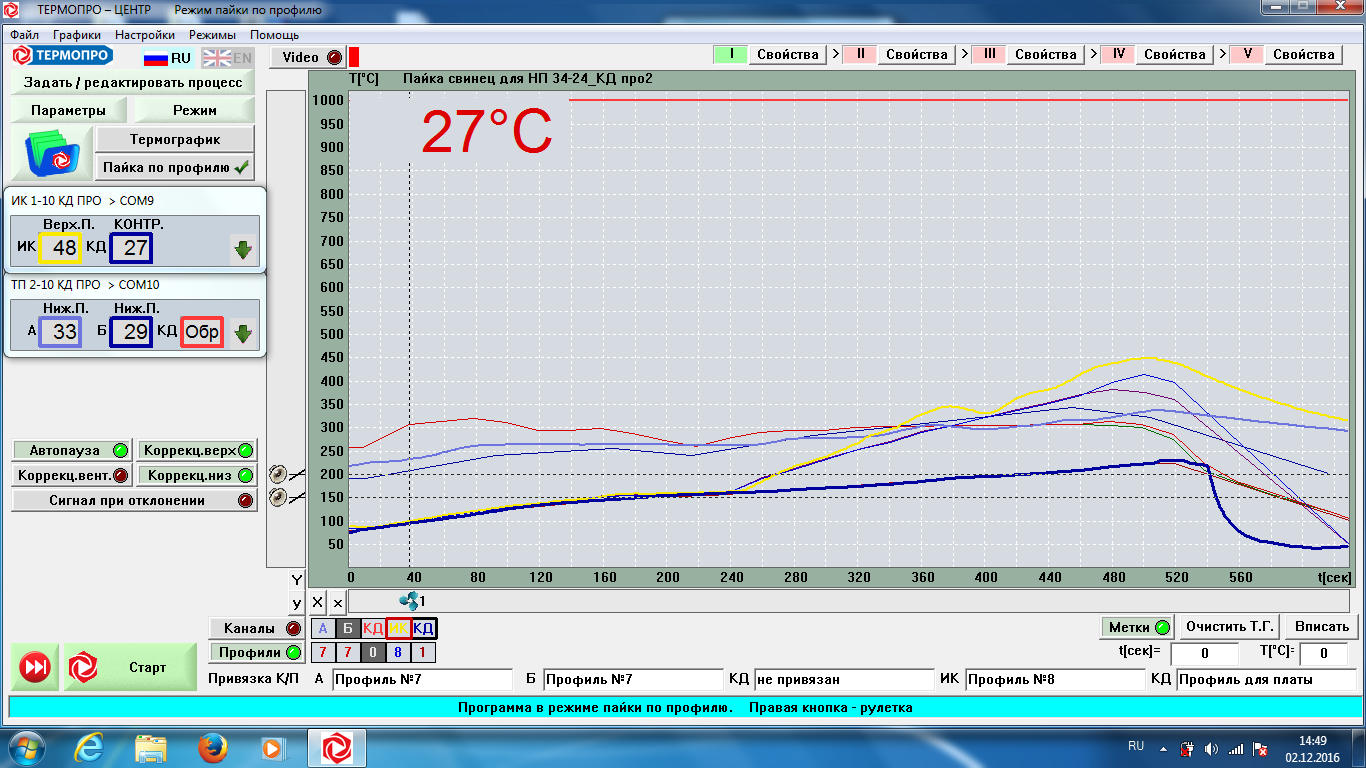Click the volume icon in system tray

coord(1212,748)
